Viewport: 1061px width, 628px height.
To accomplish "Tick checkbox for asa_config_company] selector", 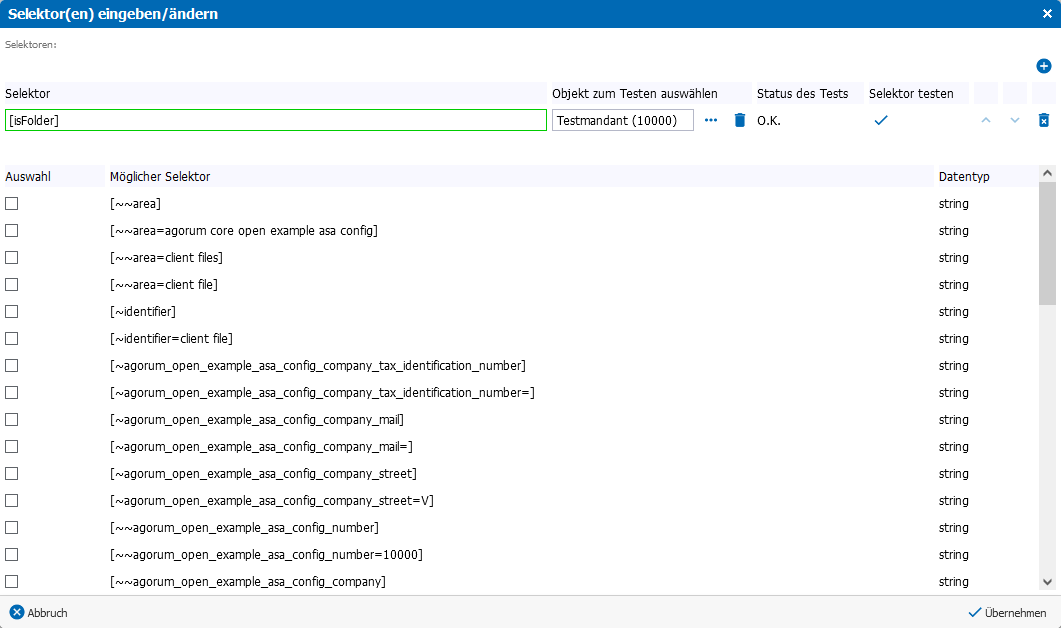I will (12, 581).
